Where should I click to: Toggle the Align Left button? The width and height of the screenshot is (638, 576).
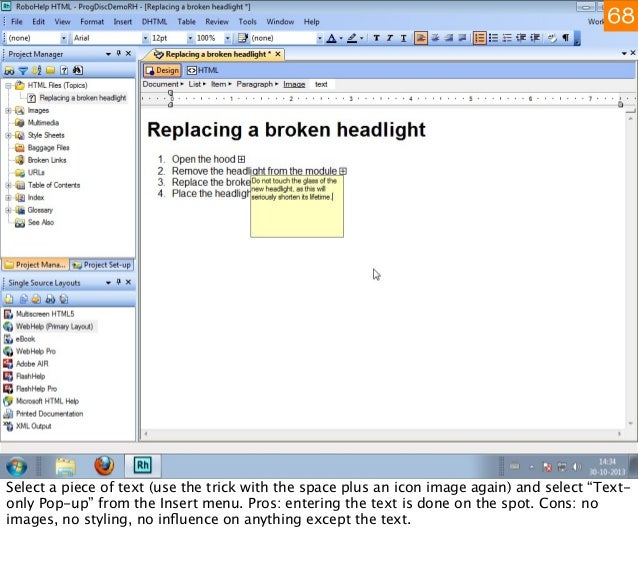pos(421,38)
